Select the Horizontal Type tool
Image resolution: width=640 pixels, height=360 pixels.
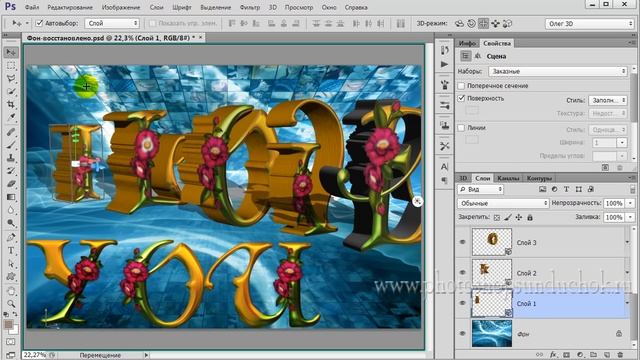[11, 250]
